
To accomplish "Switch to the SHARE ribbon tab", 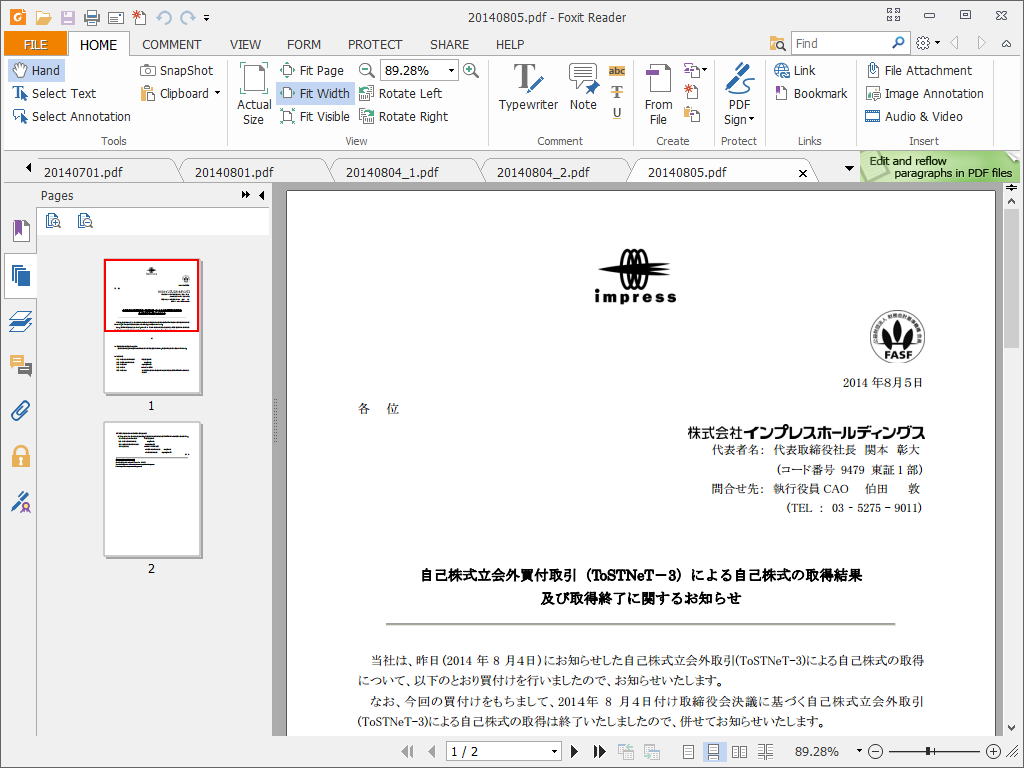I will tap(449, 44).
